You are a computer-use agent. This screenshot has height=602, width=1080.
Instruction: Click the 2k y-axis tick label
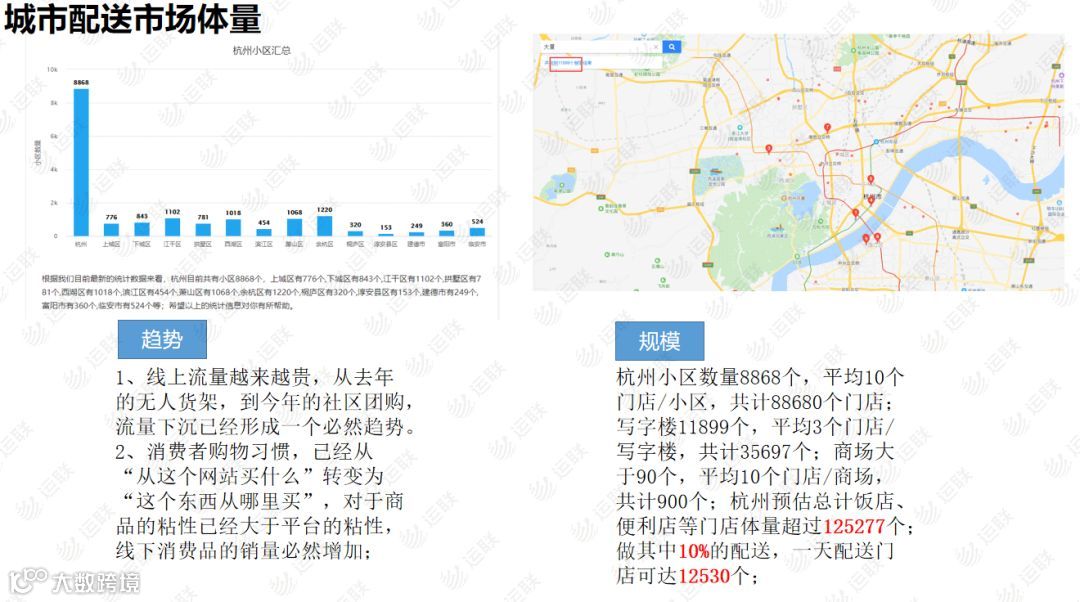coord(54,203)
